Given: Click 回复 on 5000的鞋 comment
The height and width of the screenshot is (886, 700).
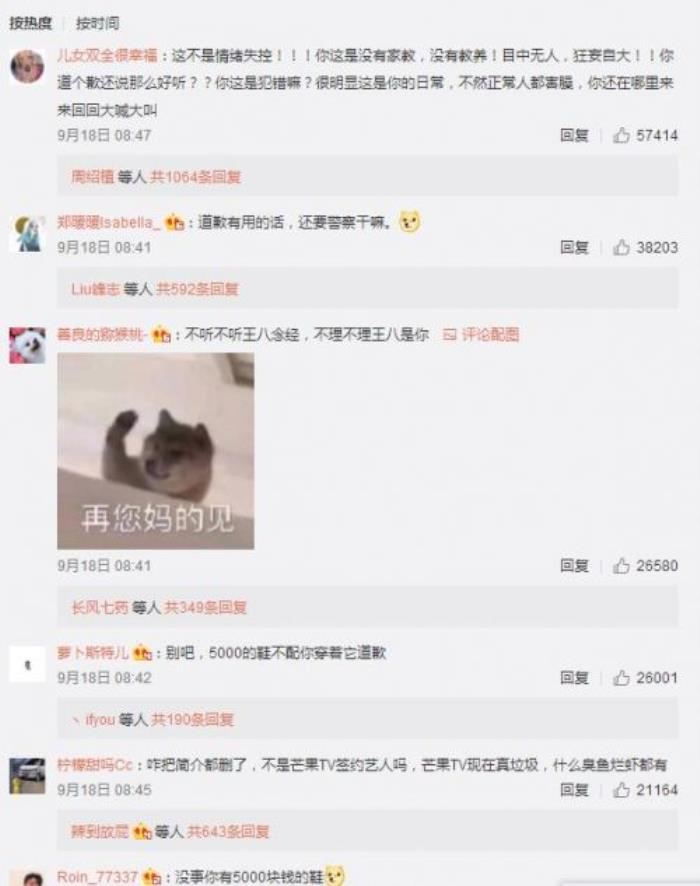Looking at the screenshot, I should coord(574,677).
